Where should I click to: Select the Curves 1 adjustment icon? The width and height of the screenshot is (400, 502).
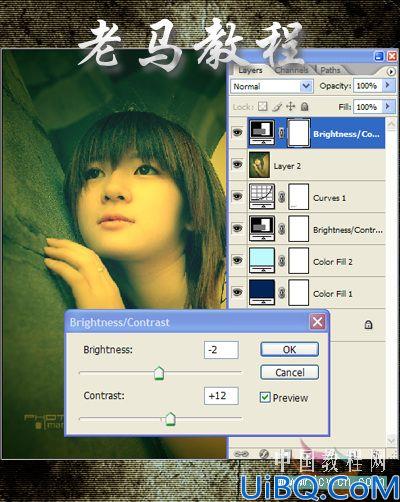pos(262,196)
